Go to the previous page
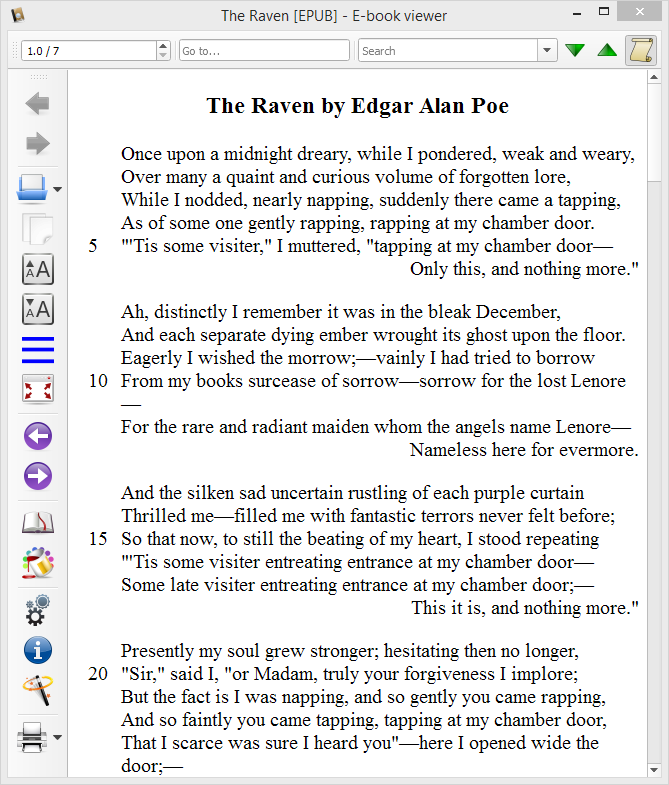Screen dimensions: 669x785 [x=38, y=436]
